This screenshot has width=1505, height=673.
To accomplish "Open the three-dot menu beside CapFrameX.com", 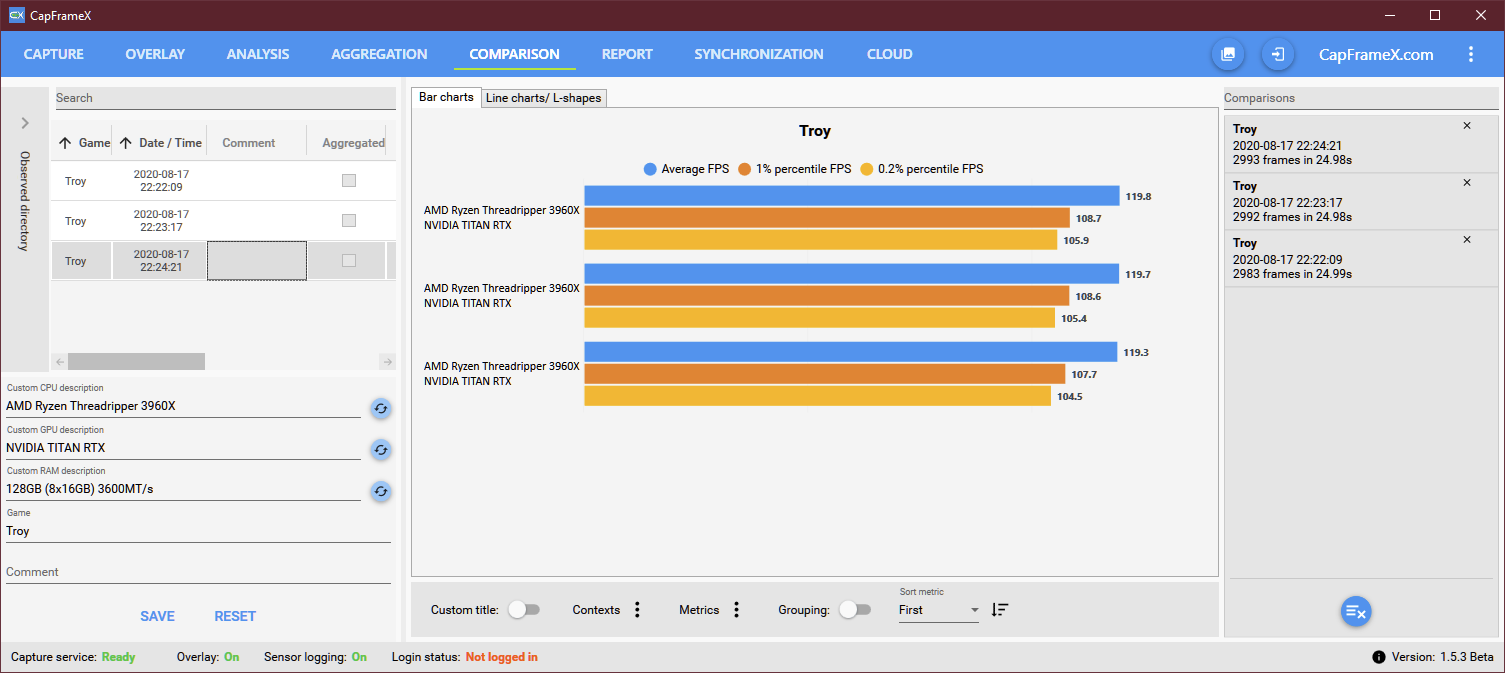I will (1470, 54).
